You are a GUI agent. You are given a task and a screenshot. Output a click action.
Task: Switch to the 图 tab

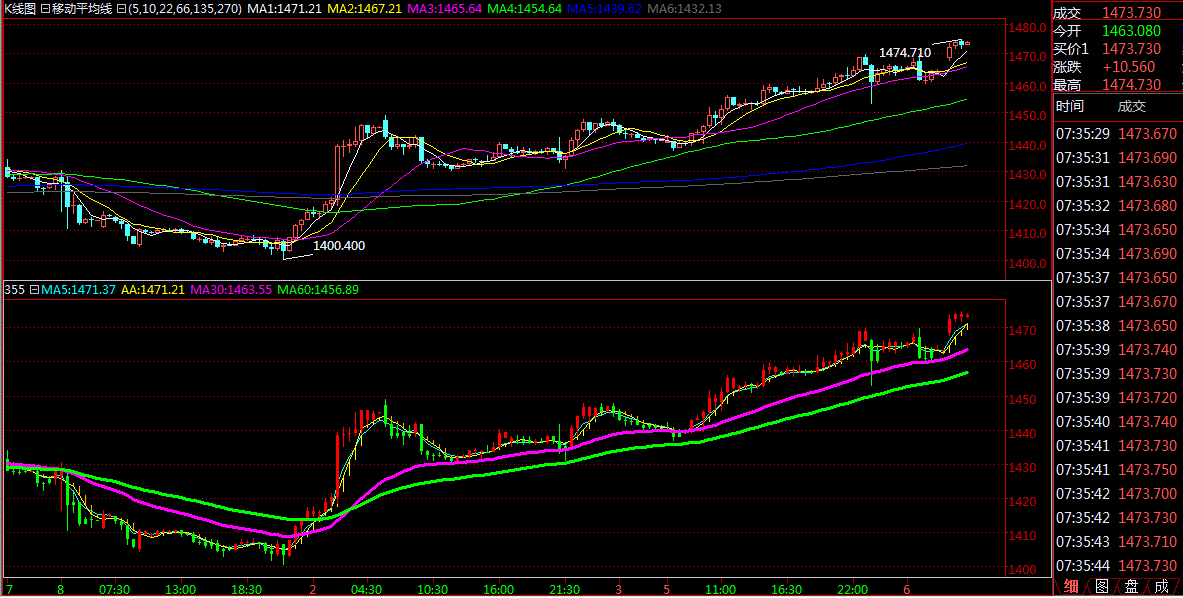tap(1101, 586)
